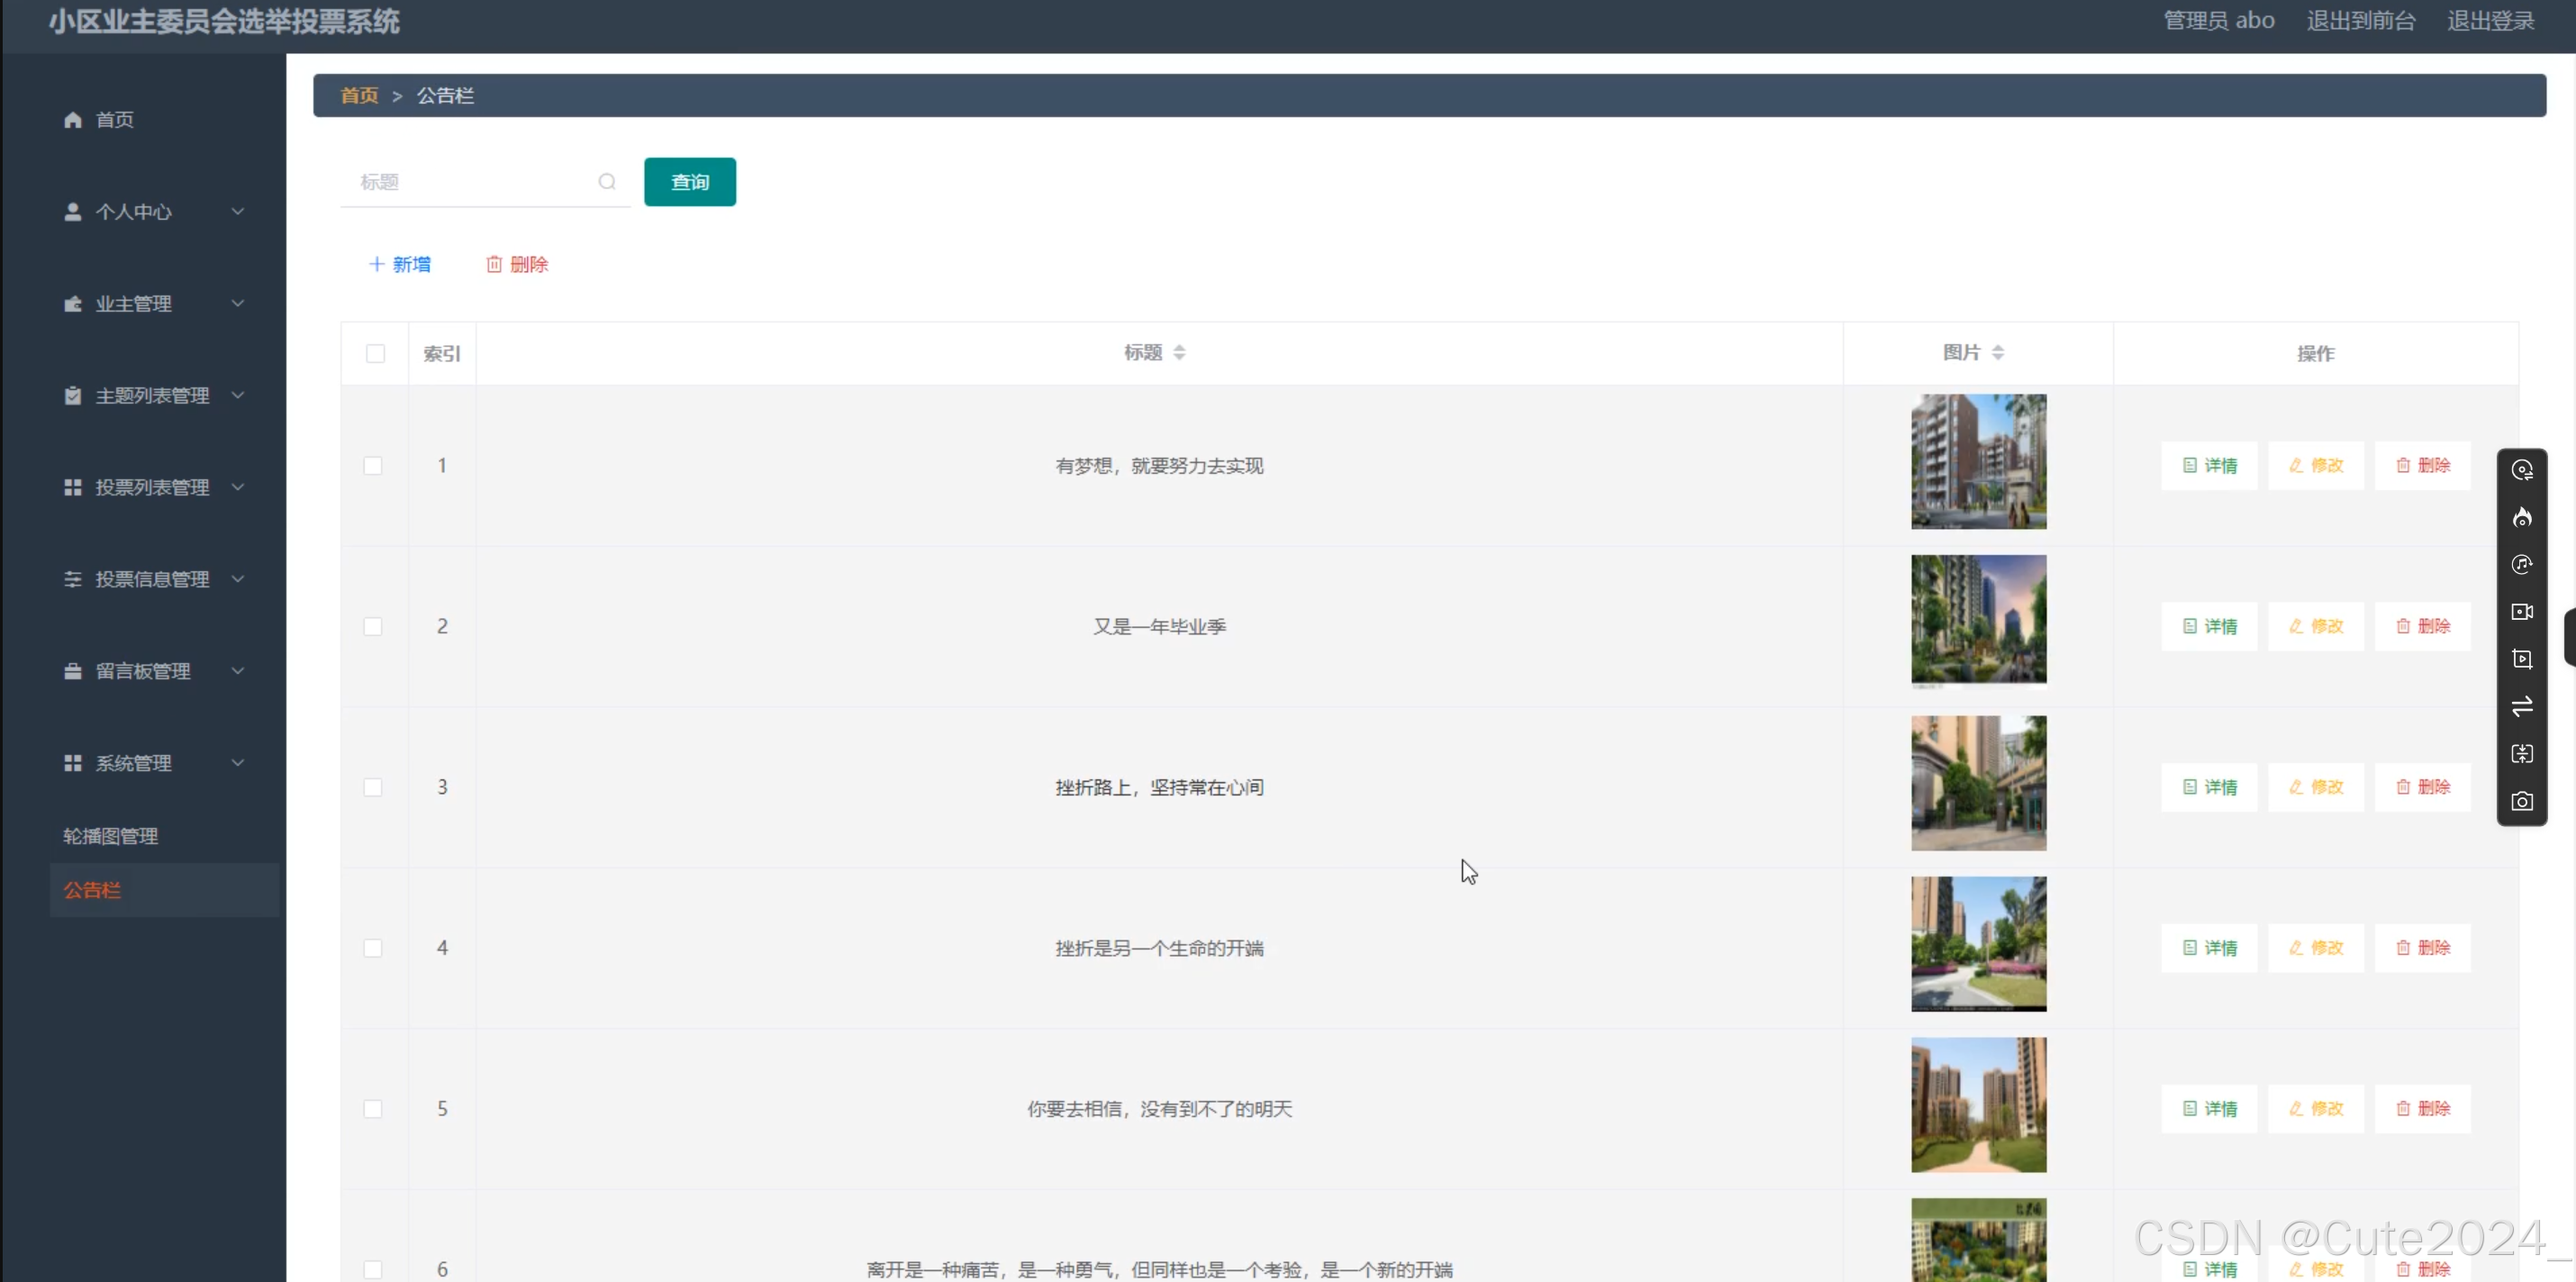Screen dimensions: 2576x1282
Task: Expand the 留言板管理 menu chevron
Action: [x=238, y=672]
